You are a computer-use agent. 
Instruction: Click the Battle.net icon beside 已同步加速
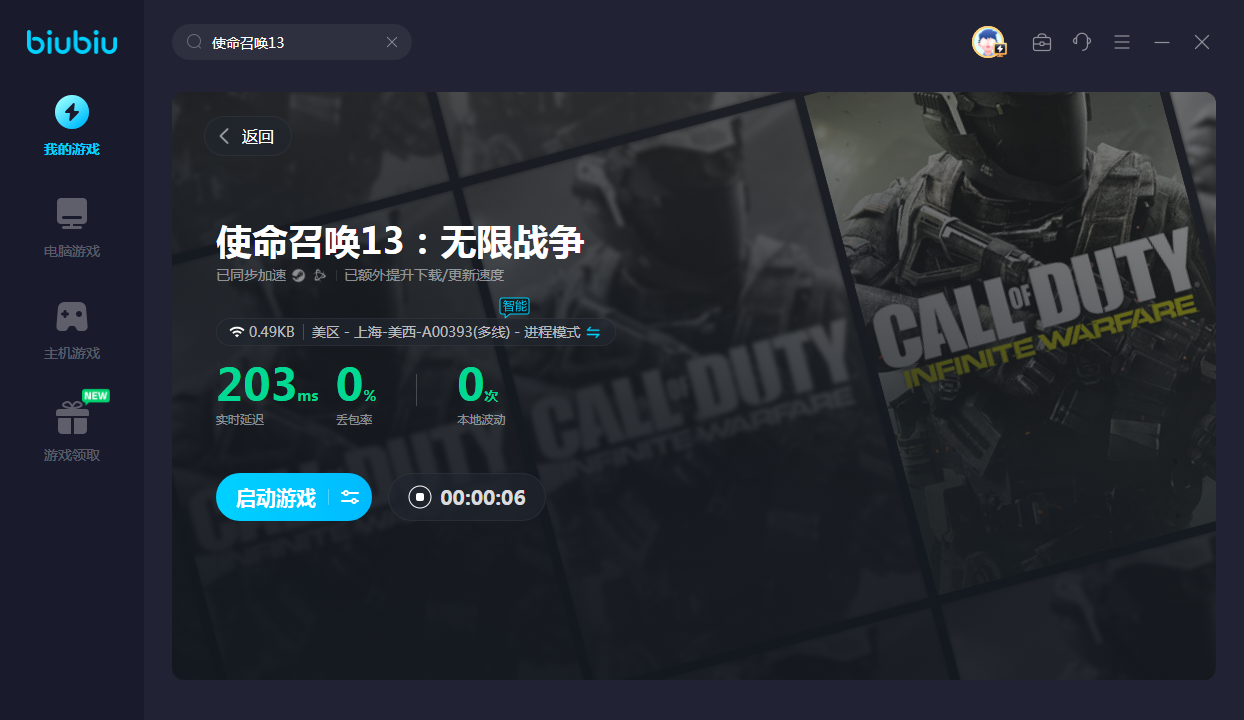click(x=320, y=276)
